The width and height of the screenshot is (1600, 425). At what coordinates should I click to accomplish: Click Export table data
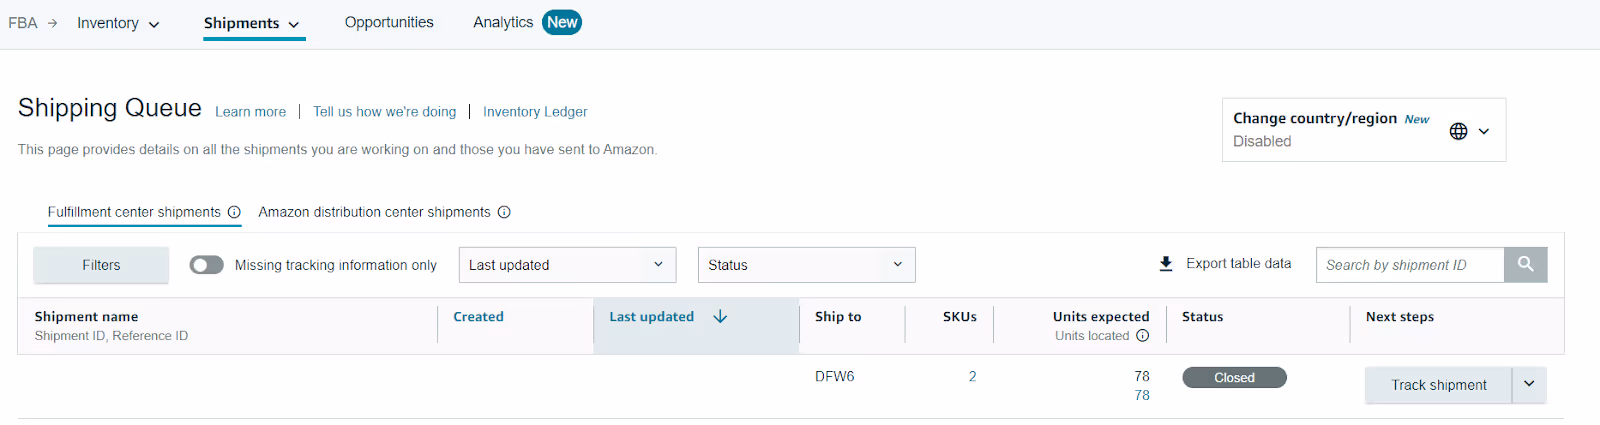[1238, 264]
